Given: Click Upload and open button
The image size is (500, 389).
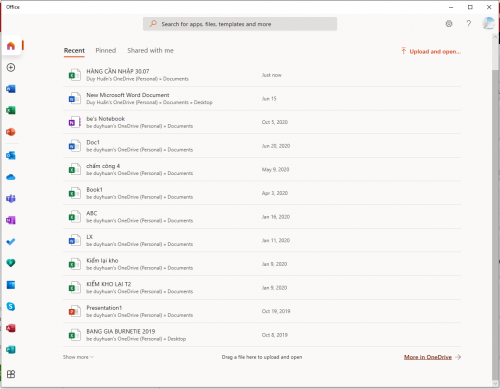Looking at the screenshot, I should coord(431,51).
